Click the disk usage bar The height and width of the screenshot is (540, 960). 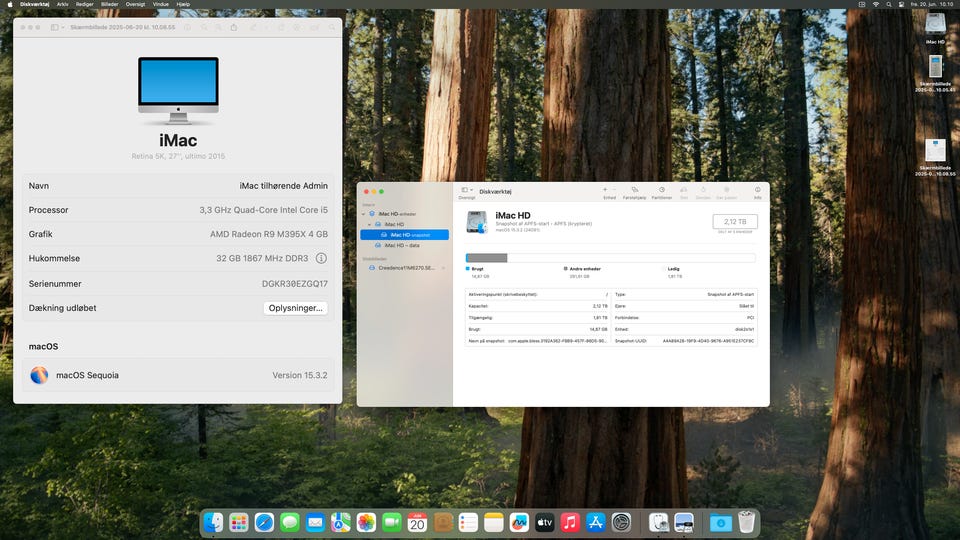[610, 258]
